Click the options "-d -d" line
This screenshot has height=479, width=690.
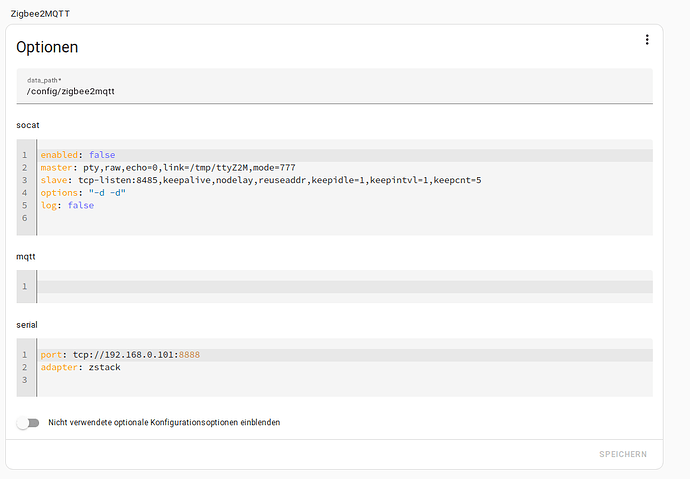pos(83,193)
